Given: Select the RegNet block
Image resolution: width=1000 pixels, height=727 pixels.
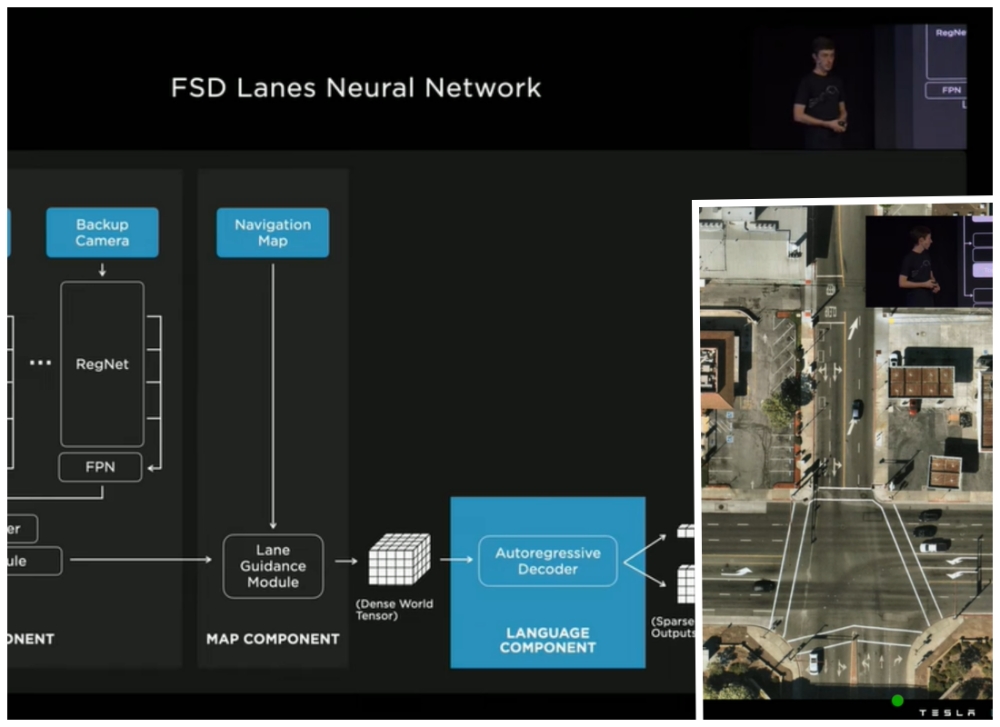Looking at the screenshot, I should coord(102,364).
